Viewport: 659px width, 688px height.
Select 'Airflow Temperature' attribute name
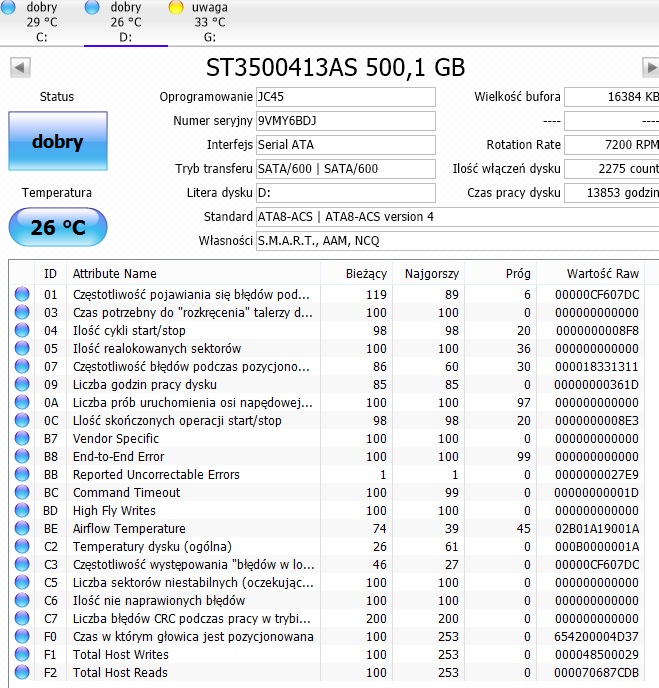pyautogui.click(x=129, y=528)
